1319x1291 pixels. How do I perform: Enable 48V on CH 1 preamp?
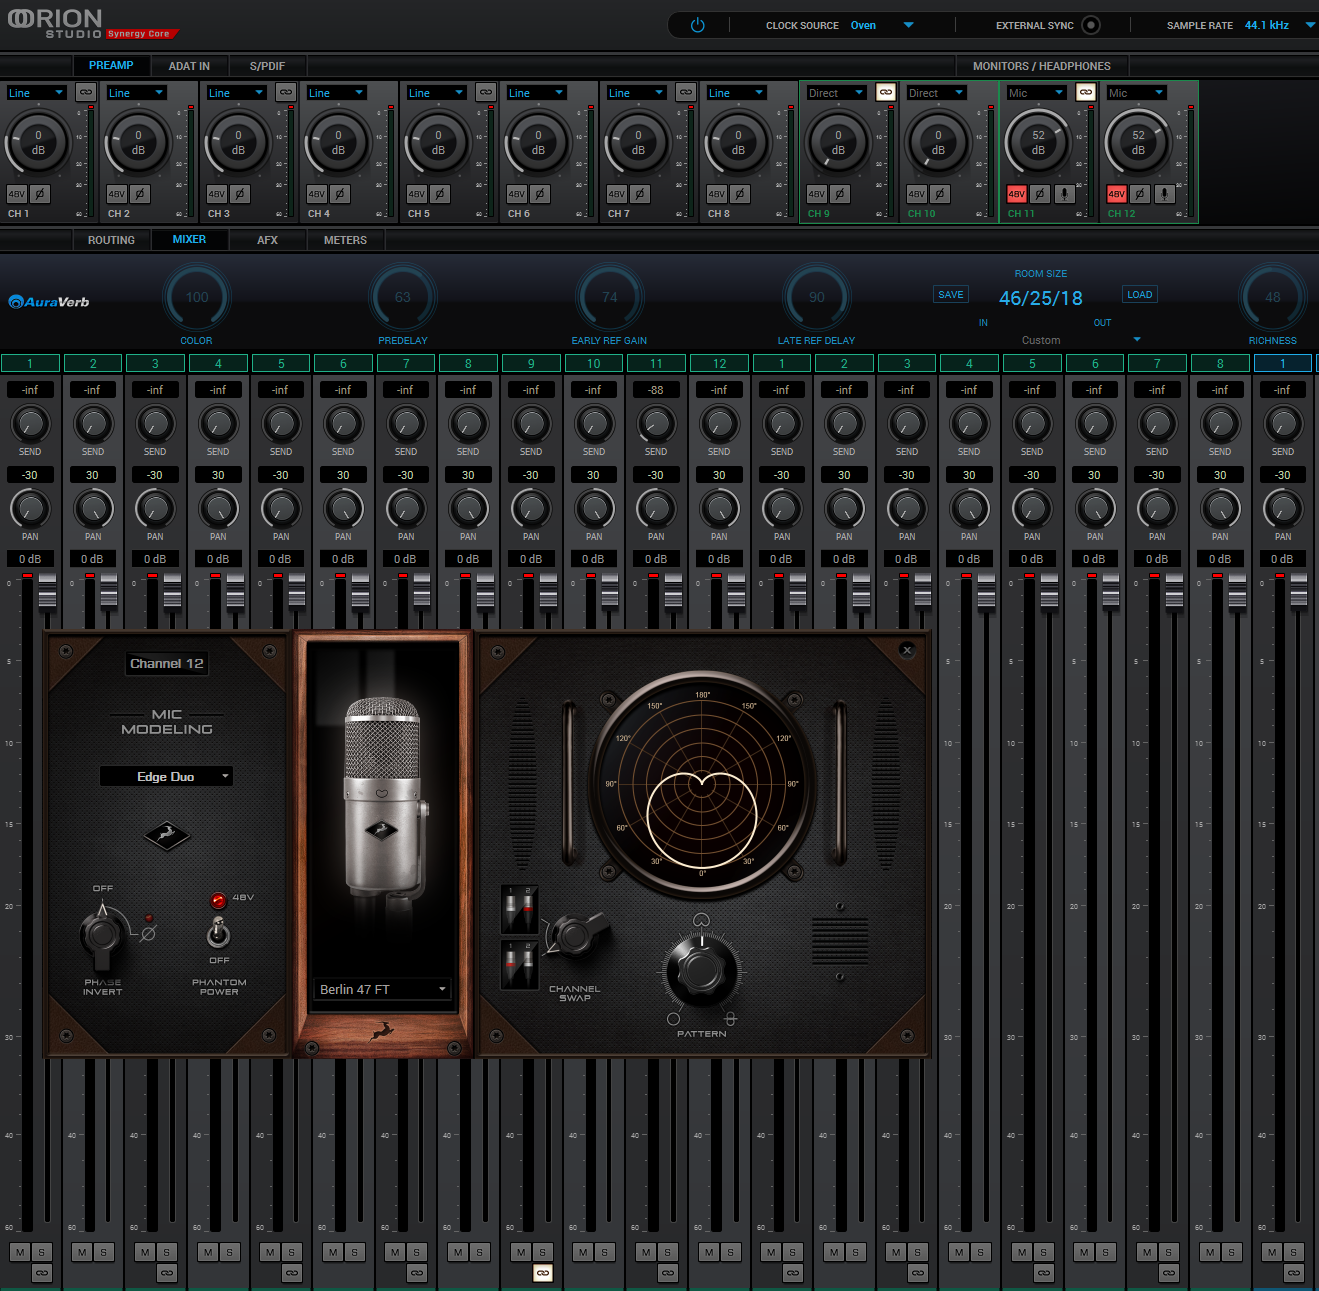(17, 194)
